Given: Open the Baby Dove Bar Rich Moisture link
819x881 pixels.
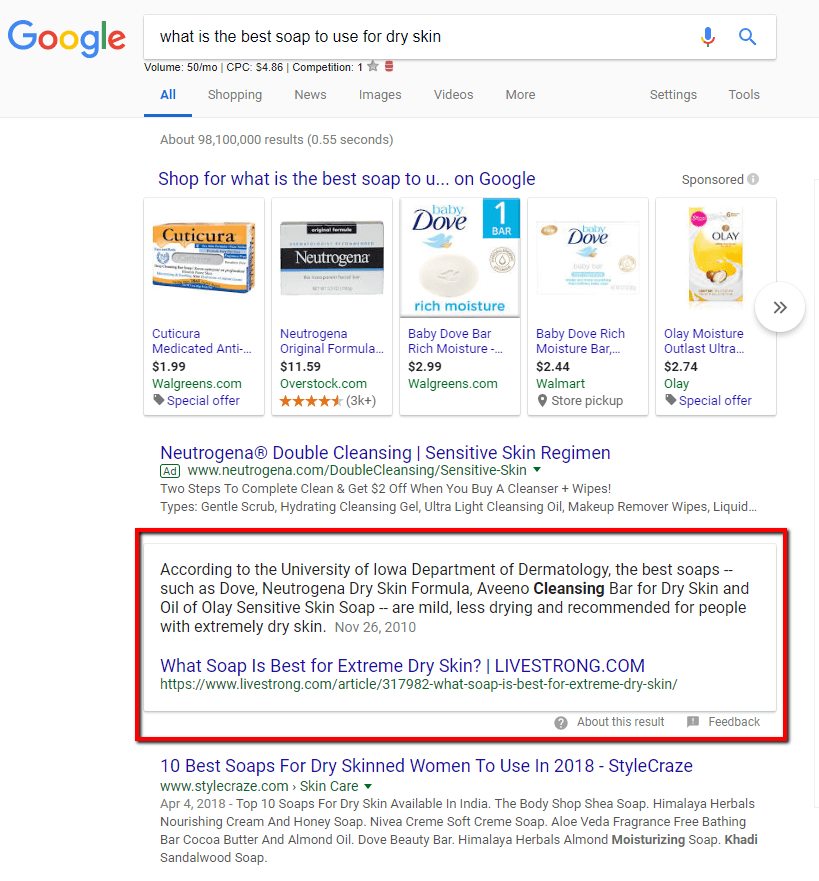Looking at the screenshot, I should [x=455, y=341].
